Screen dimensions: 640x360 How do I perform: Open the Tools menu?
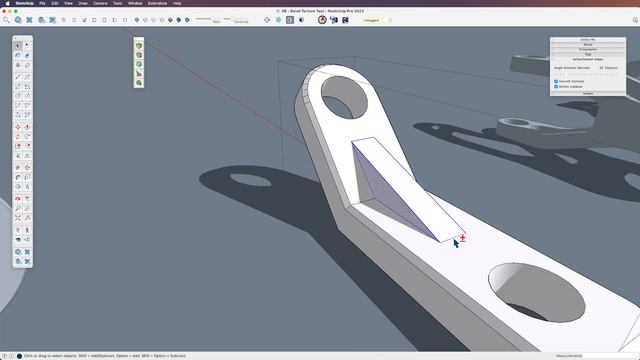pyautogui.click(x=118, y=3)
